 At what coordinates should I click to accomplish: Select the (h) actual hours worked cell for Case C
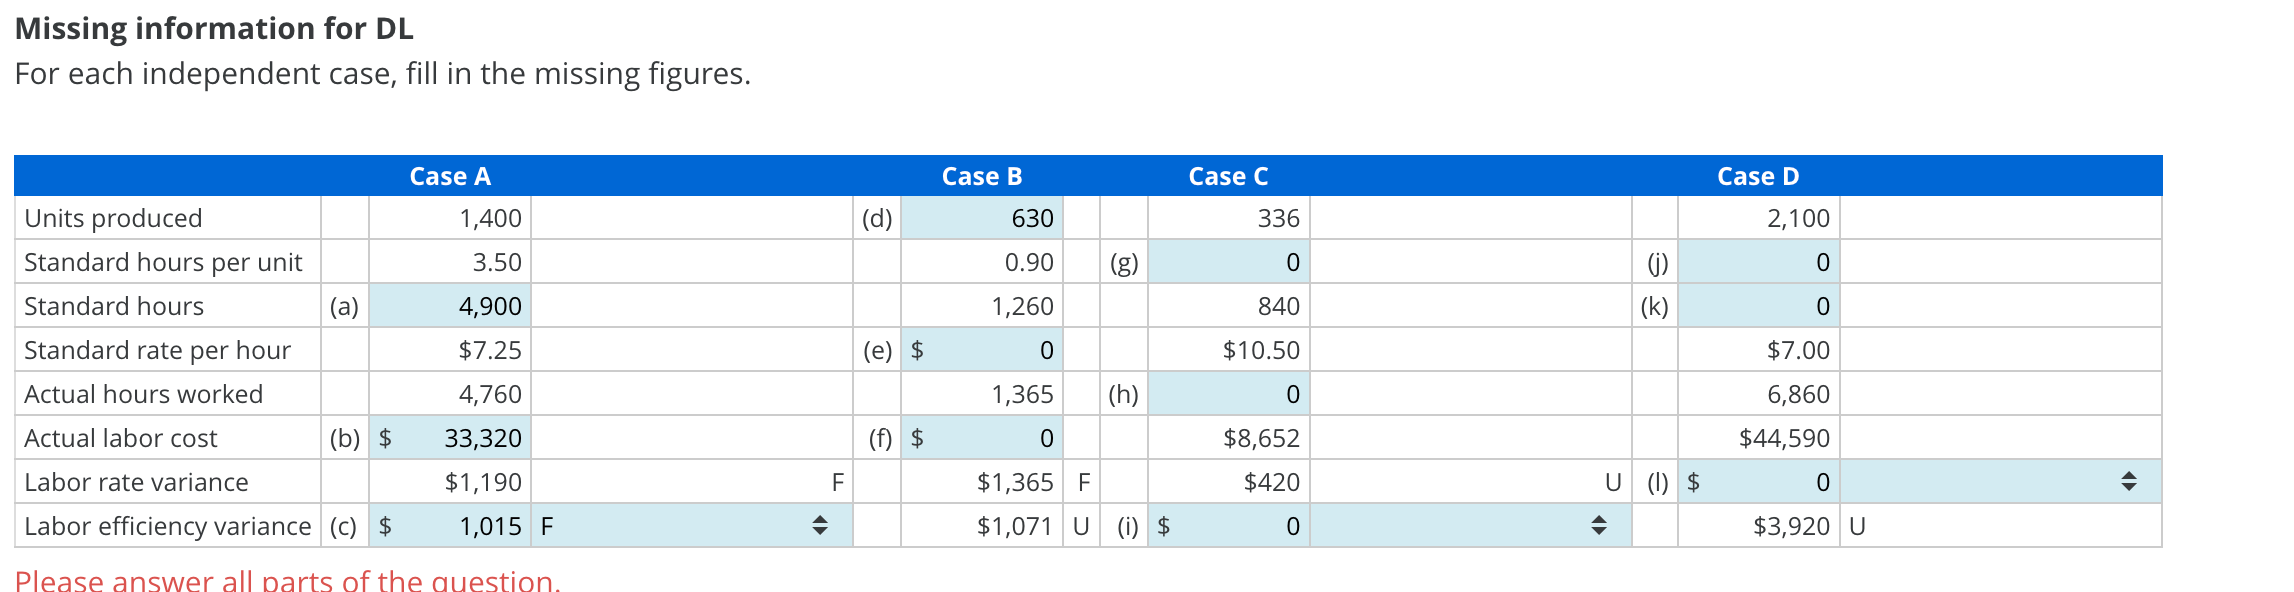pyautogui.click(x=1228, y=394)
